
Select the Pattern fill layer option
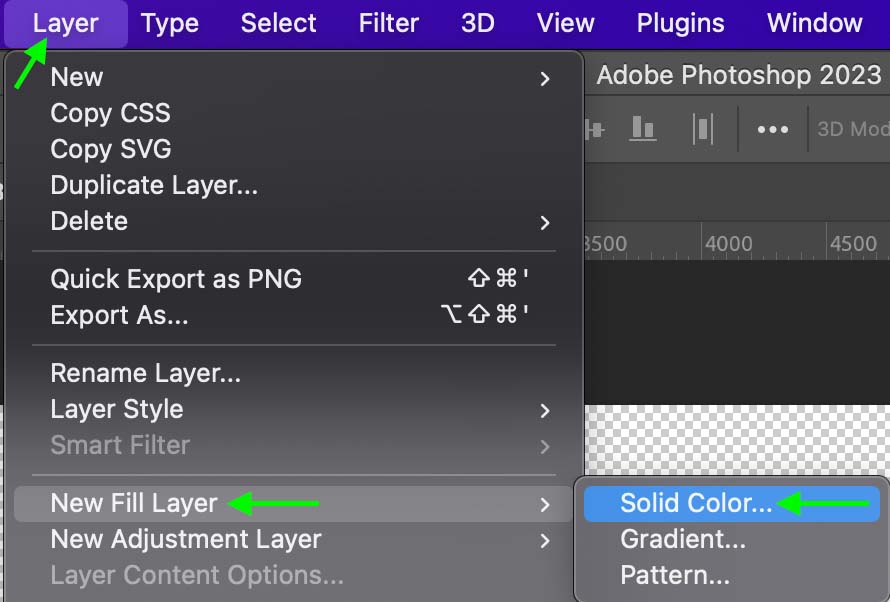tap(674, 576)
